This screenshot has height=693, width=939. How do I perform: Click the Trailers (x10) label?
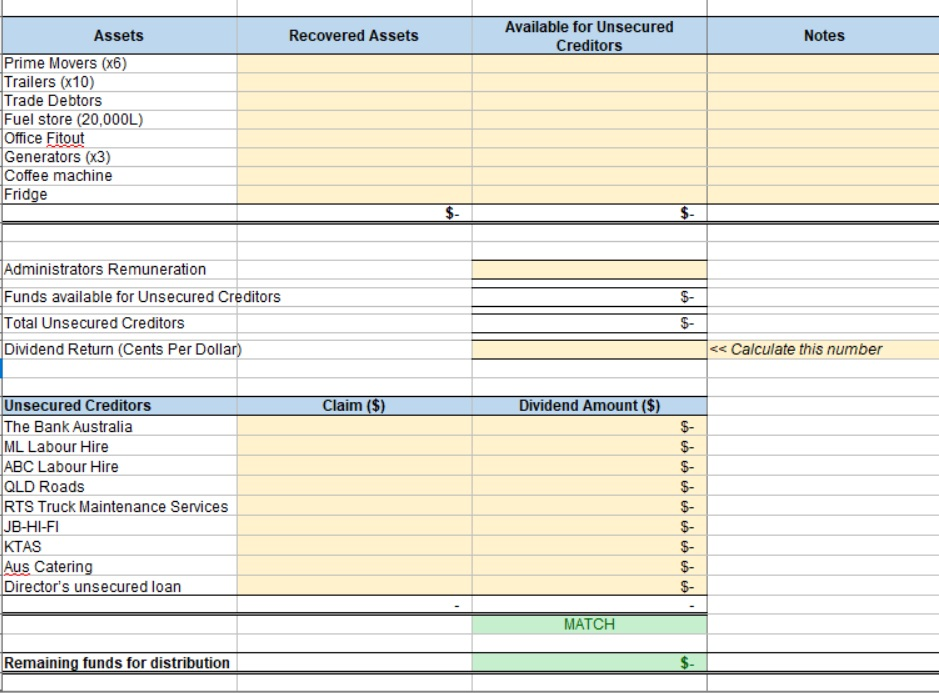[49, 82]
